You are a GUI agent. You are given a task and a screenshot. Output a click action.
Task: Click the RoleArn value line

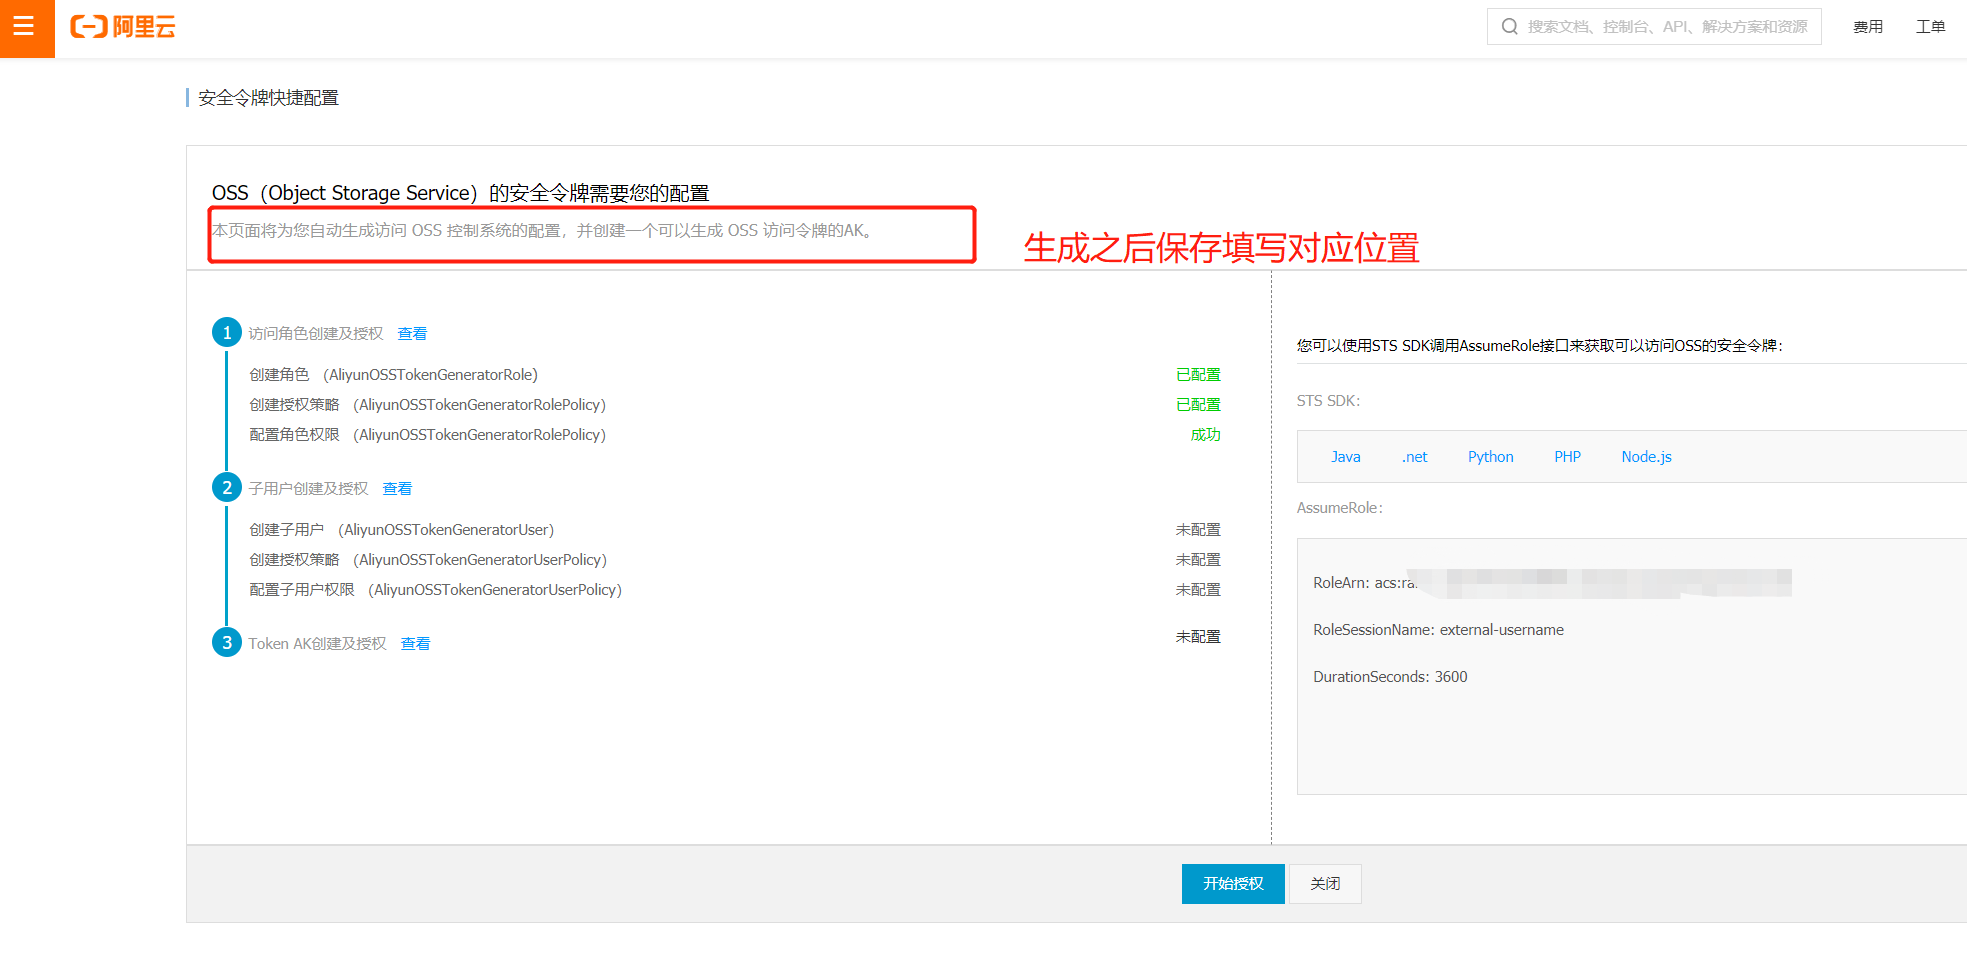coord(1552,583)
